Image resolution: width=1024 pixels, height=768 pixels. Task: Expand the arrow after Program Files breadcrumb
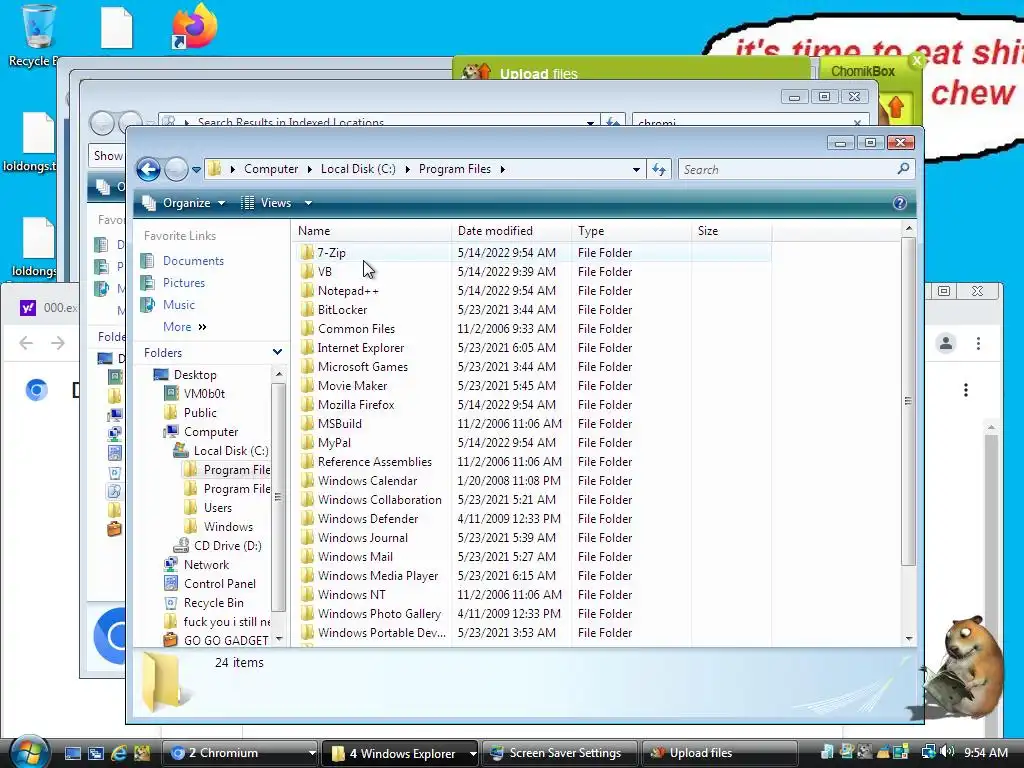(x=502, y=169)
